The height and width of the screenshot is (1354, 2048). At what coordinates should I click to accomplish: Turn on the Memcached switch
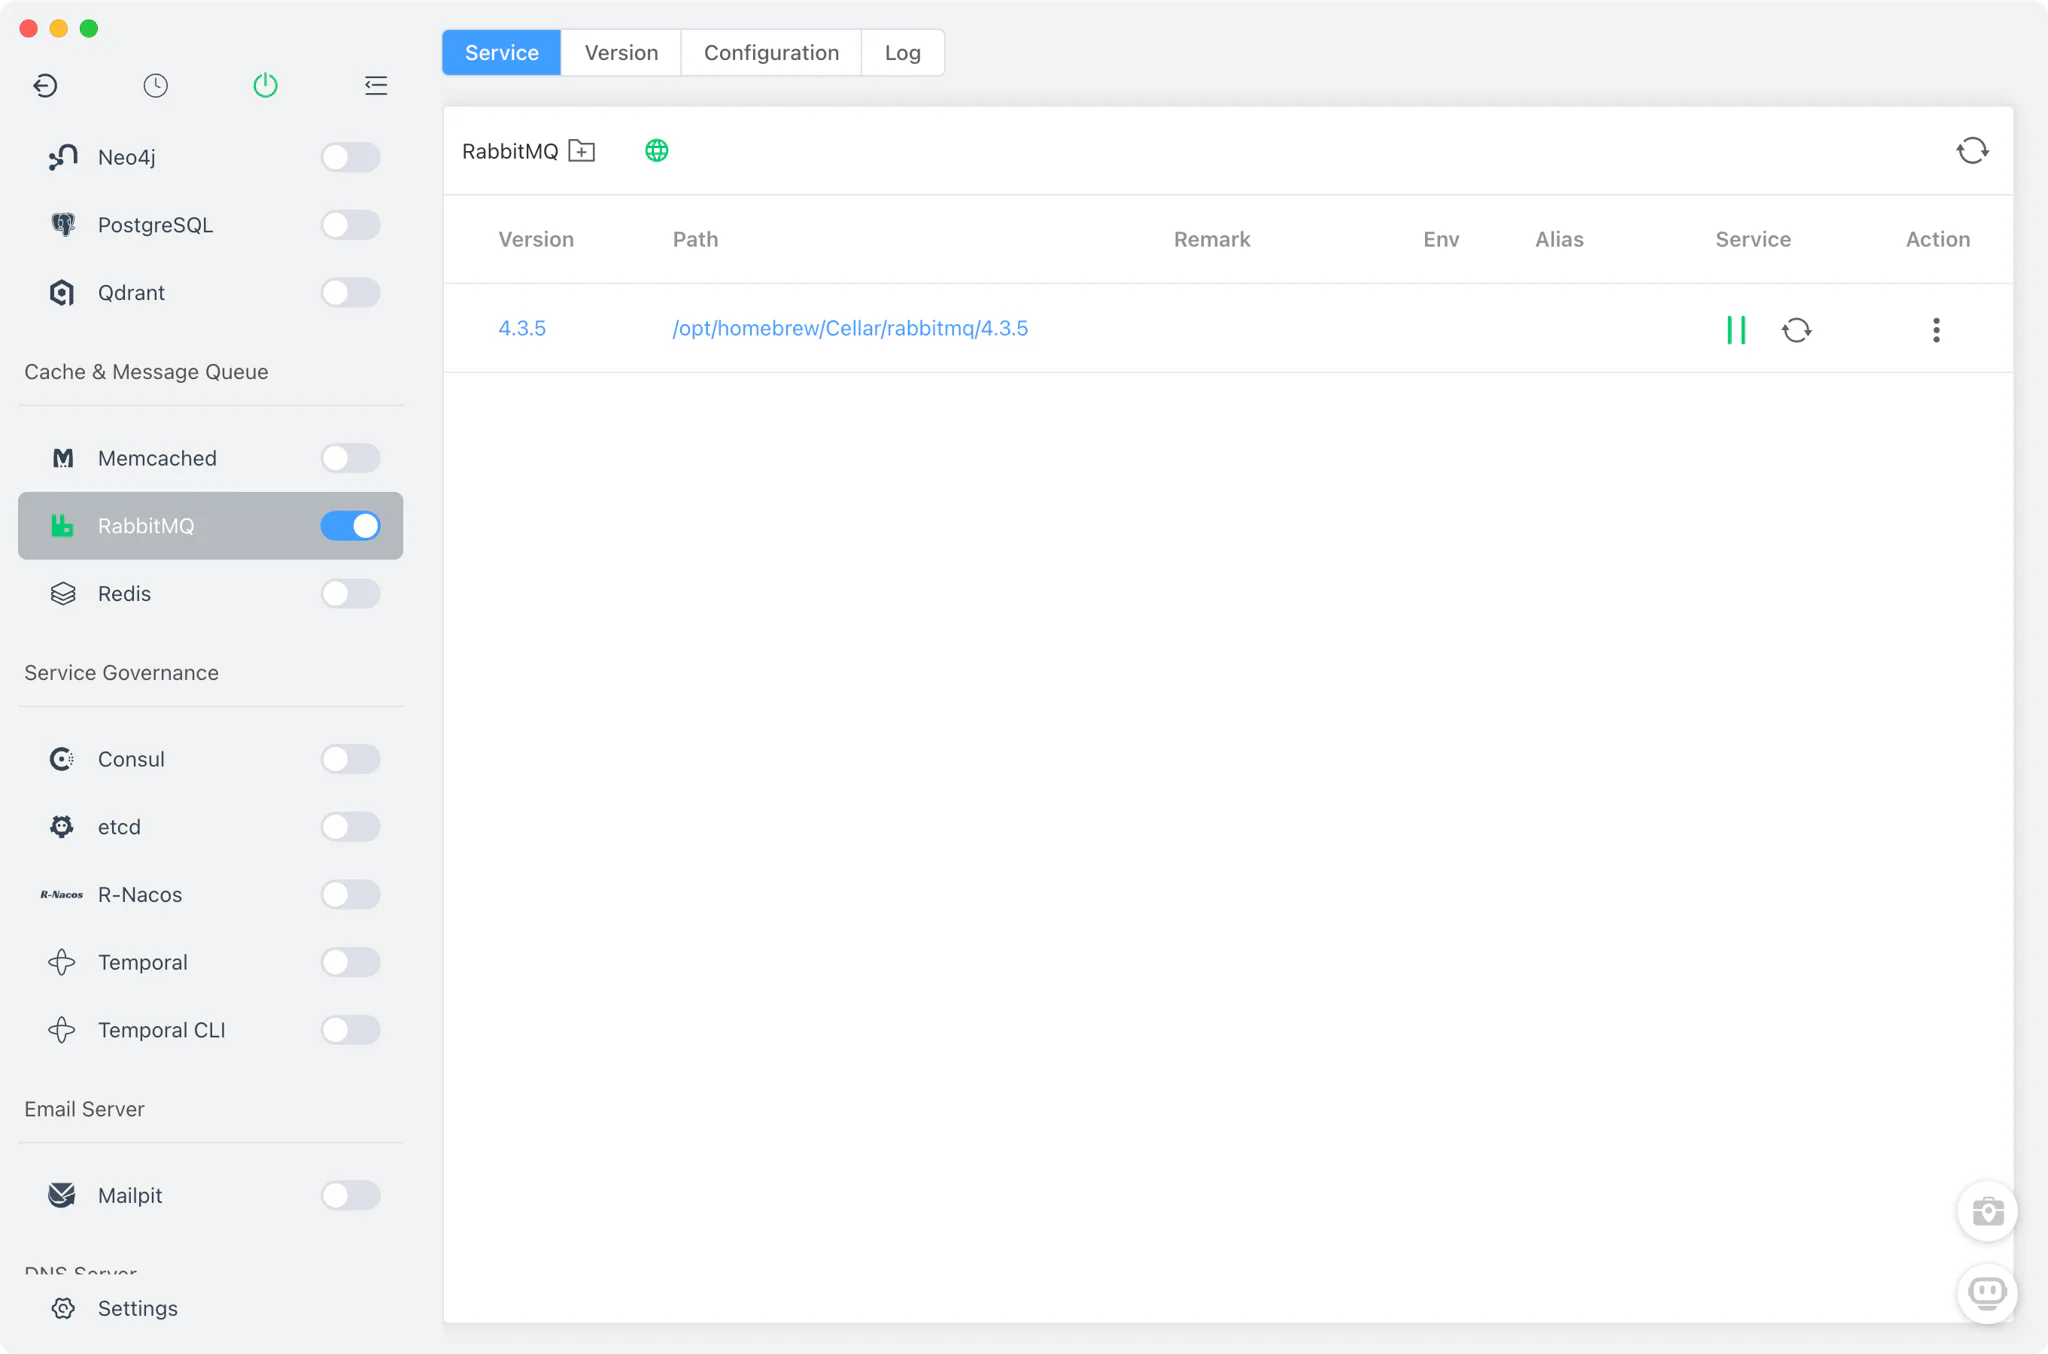coord(350,458)
